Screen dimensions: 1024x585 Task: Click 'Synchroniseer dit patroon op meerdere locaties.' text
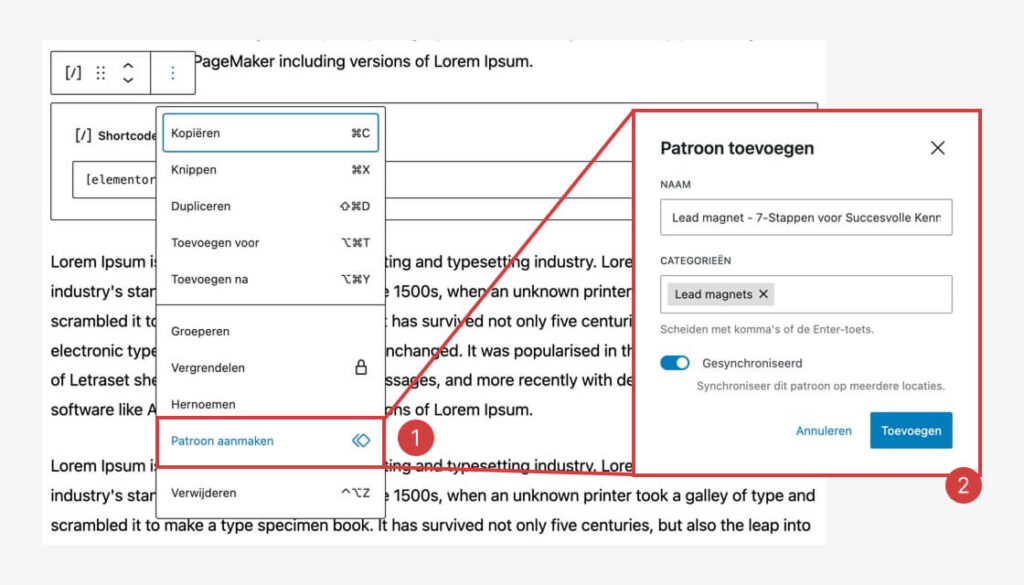[x=820, y=386]
